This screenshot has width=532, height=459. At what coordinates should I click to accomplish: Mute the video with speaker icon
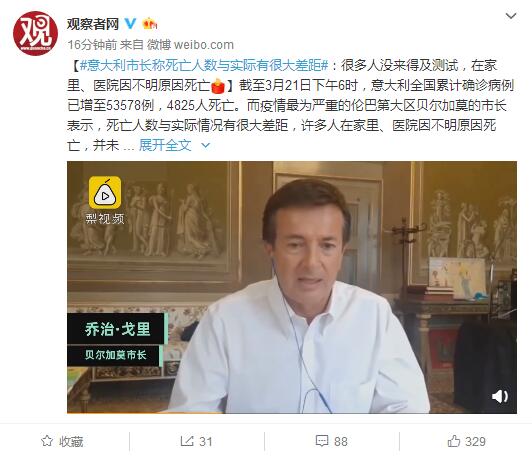[500, 396]
